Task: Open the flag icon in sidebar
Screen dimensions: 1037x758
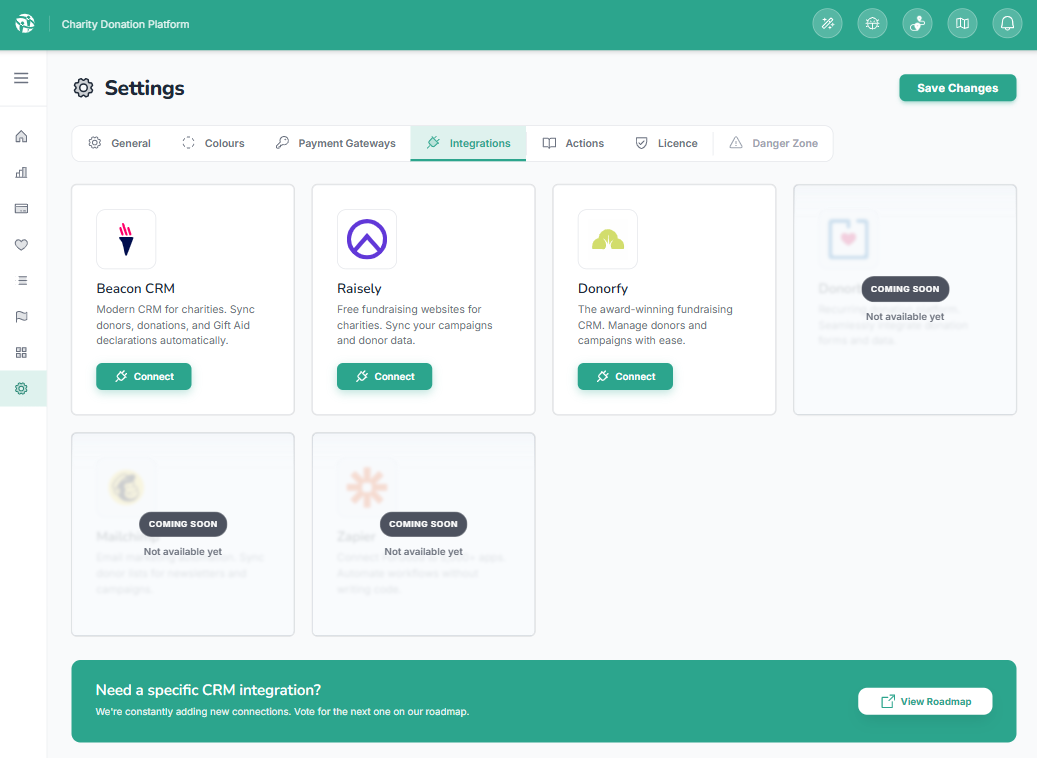Action: [x=21, y=316]
